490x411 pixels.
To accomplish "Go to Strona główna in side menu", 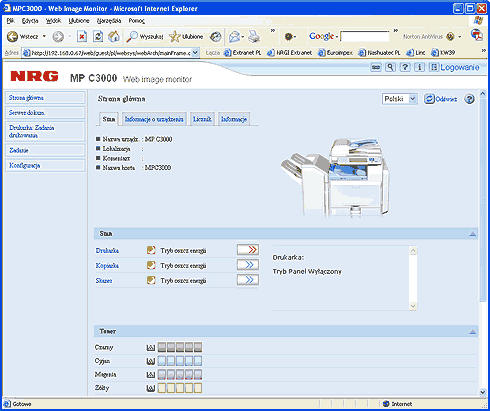I will 45,98.
